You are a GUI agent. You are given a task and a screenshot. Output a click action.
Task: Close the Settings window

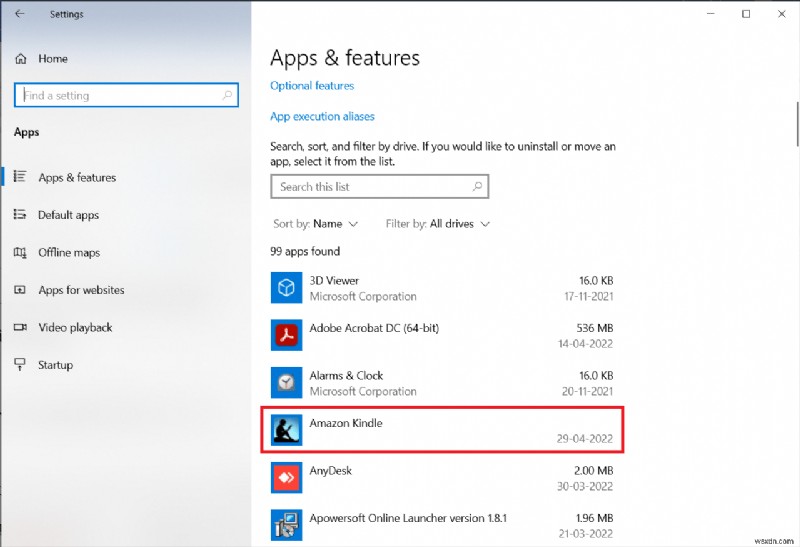click(x=782, y=14)
